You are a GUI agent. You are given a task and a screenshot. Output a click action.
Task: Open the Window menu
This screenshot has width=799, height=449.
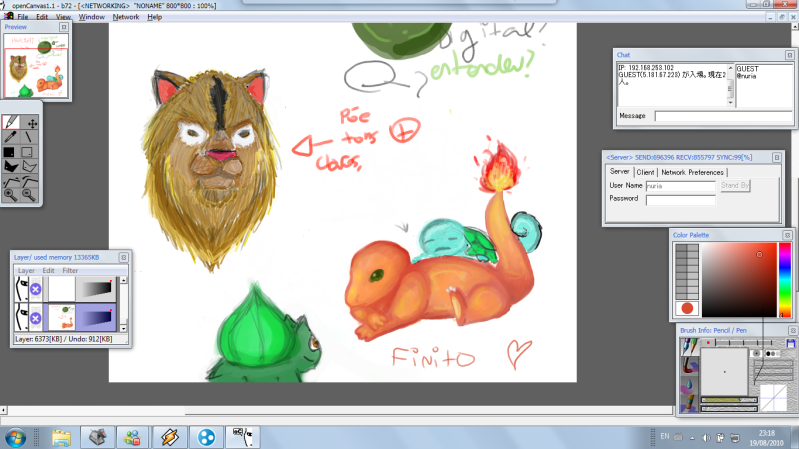(91, 17)
